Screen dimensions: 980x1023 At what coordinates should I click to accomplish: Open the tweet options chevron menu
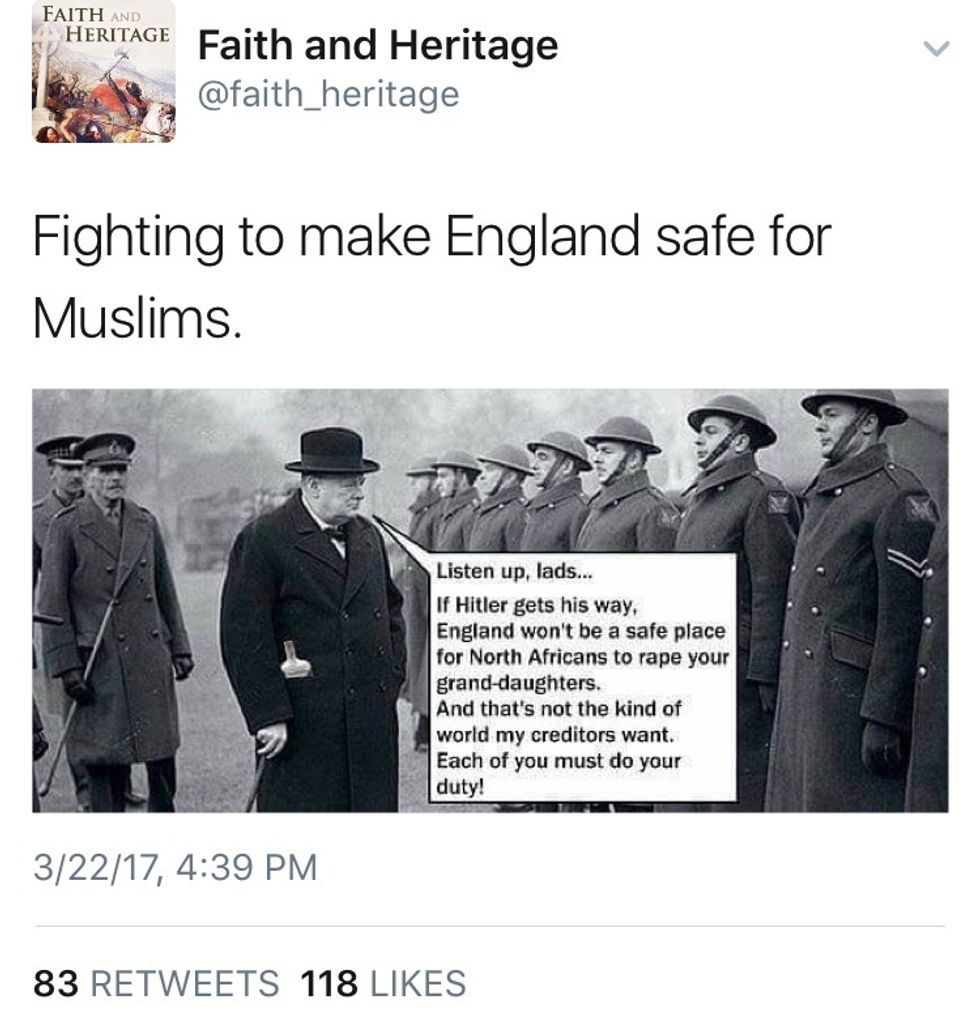coord(936,49)
